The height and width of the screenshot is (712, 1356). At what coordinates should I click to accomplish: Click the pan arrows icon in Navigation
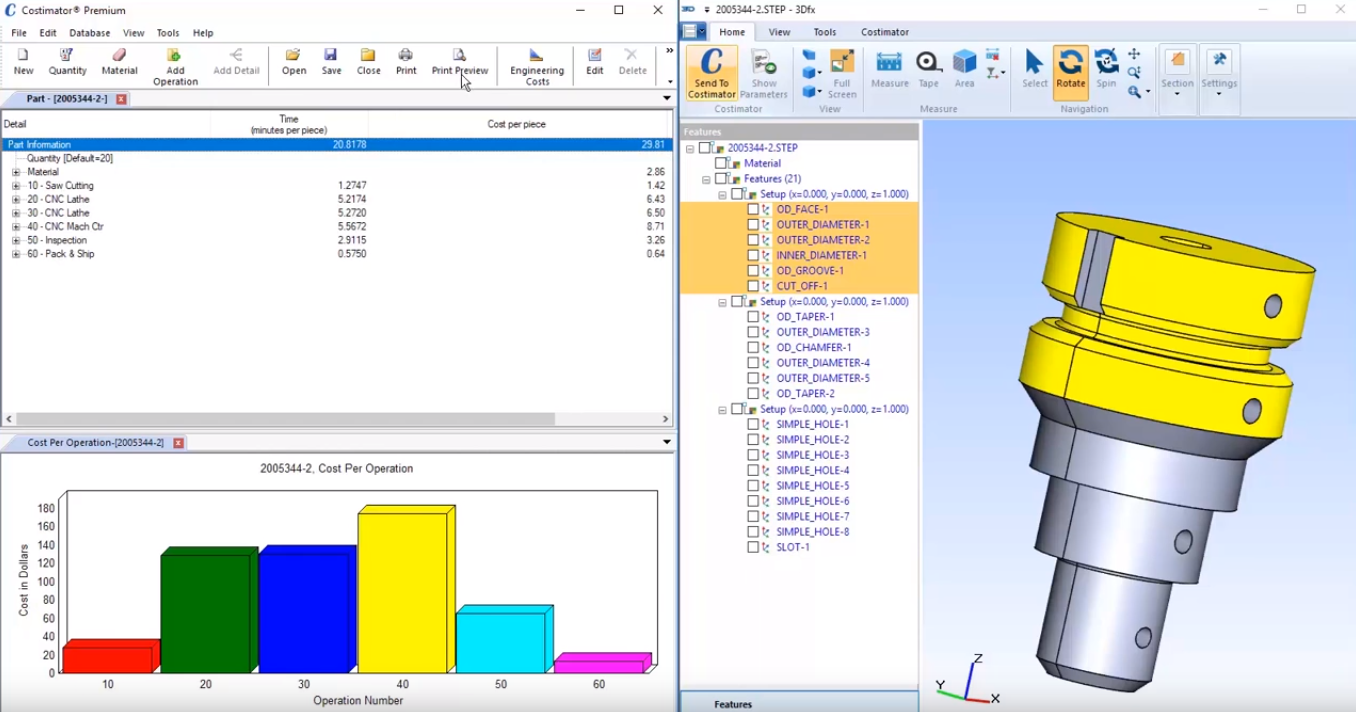(1134, 55)
